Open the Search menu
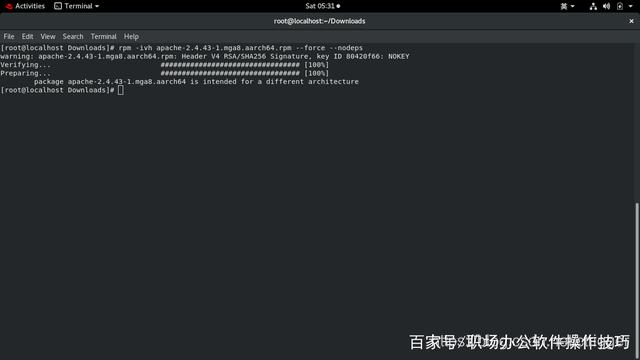Image resolution: width=640 pixels, height=360 pixels. [73, 36]
